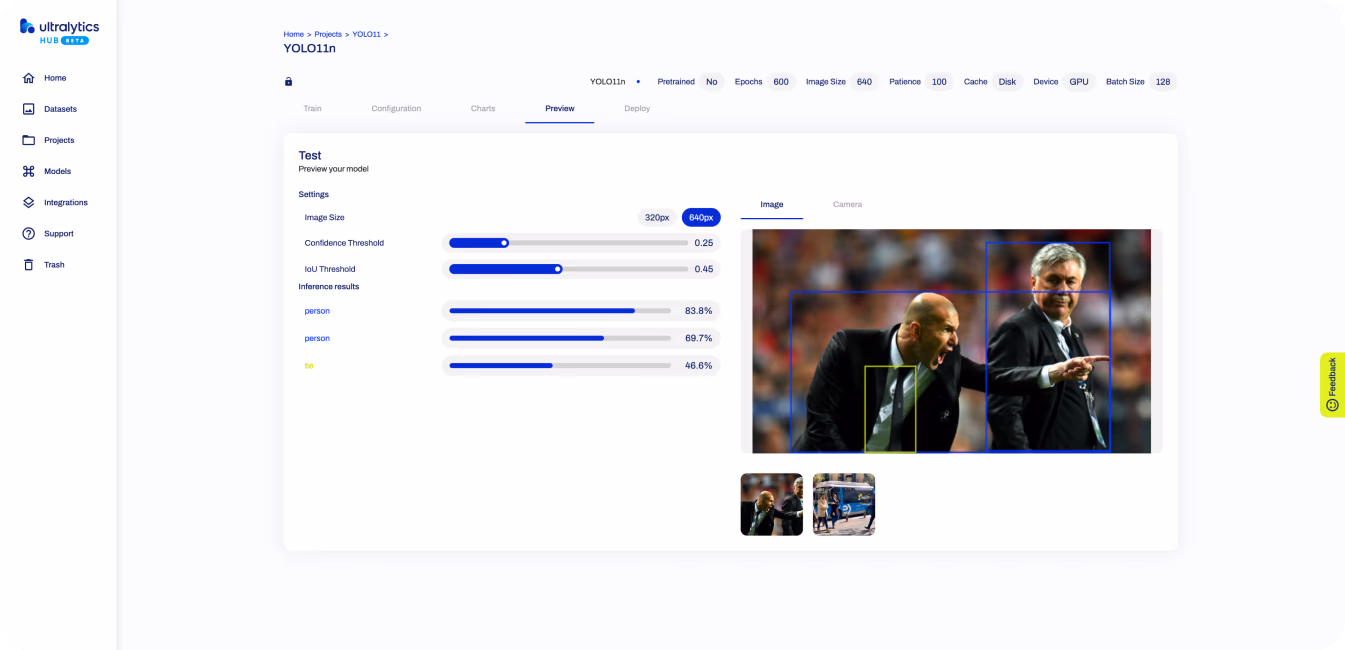1345x650 pixels.
Task: Select the bus street sample thumbnail
Action: (844, 504)
